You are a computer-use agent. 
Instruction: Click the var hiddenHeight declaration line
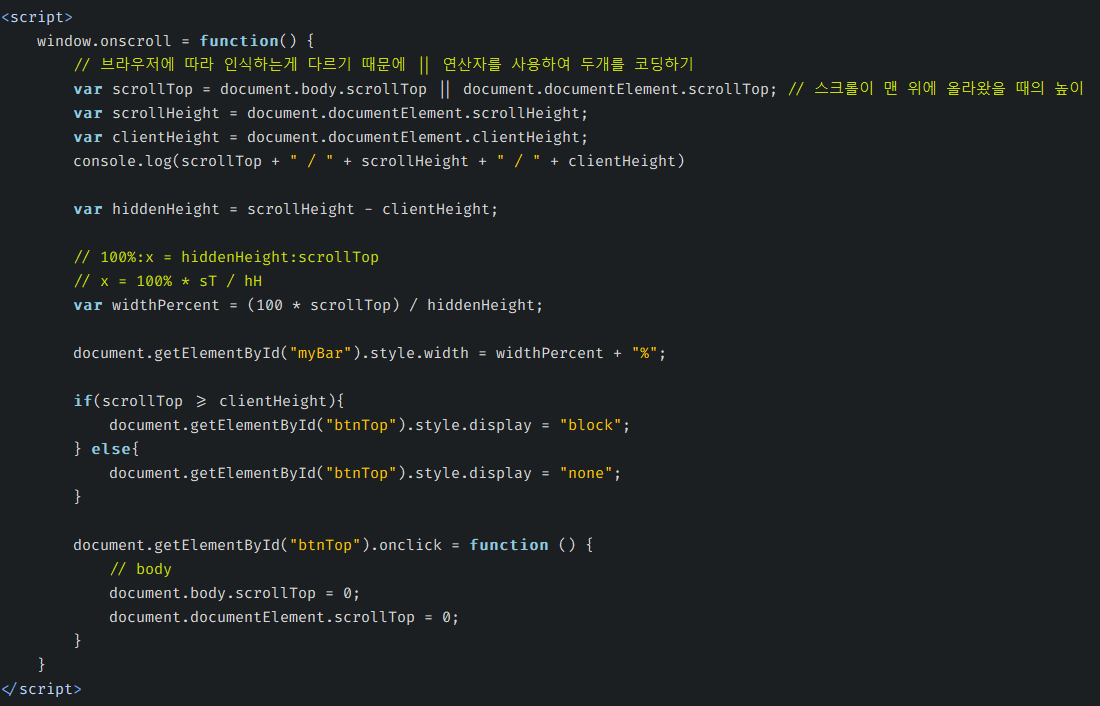[x=286, y=209]
